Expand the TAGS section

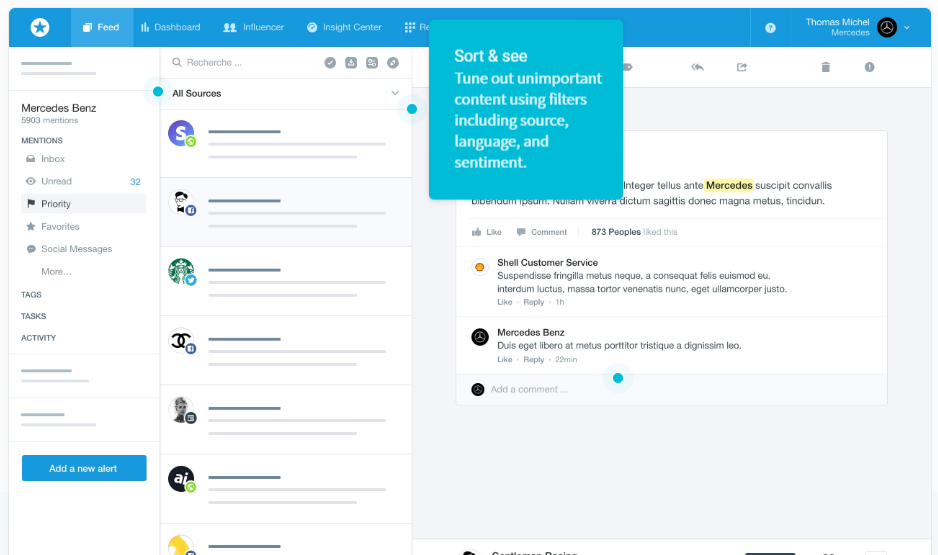pos(31,294)
